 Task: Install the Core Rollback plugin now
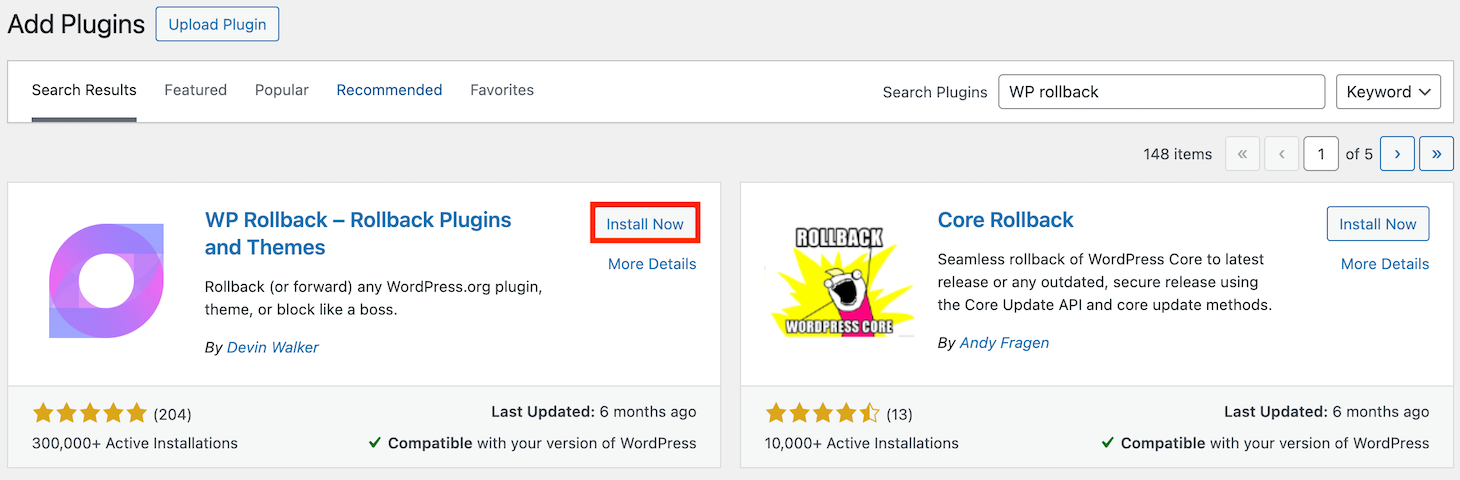(x=1377, y=224)
